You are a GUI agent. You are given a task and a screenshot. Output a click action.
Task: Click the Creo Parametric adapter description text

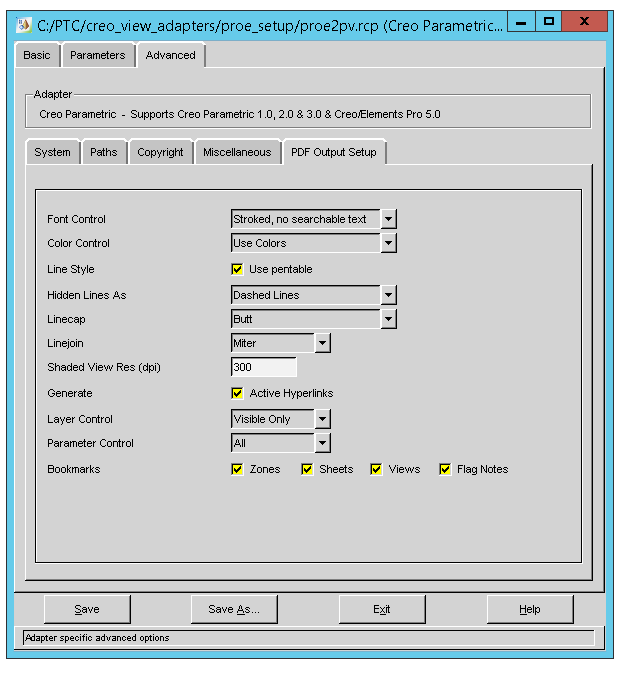tap(240, 114)
